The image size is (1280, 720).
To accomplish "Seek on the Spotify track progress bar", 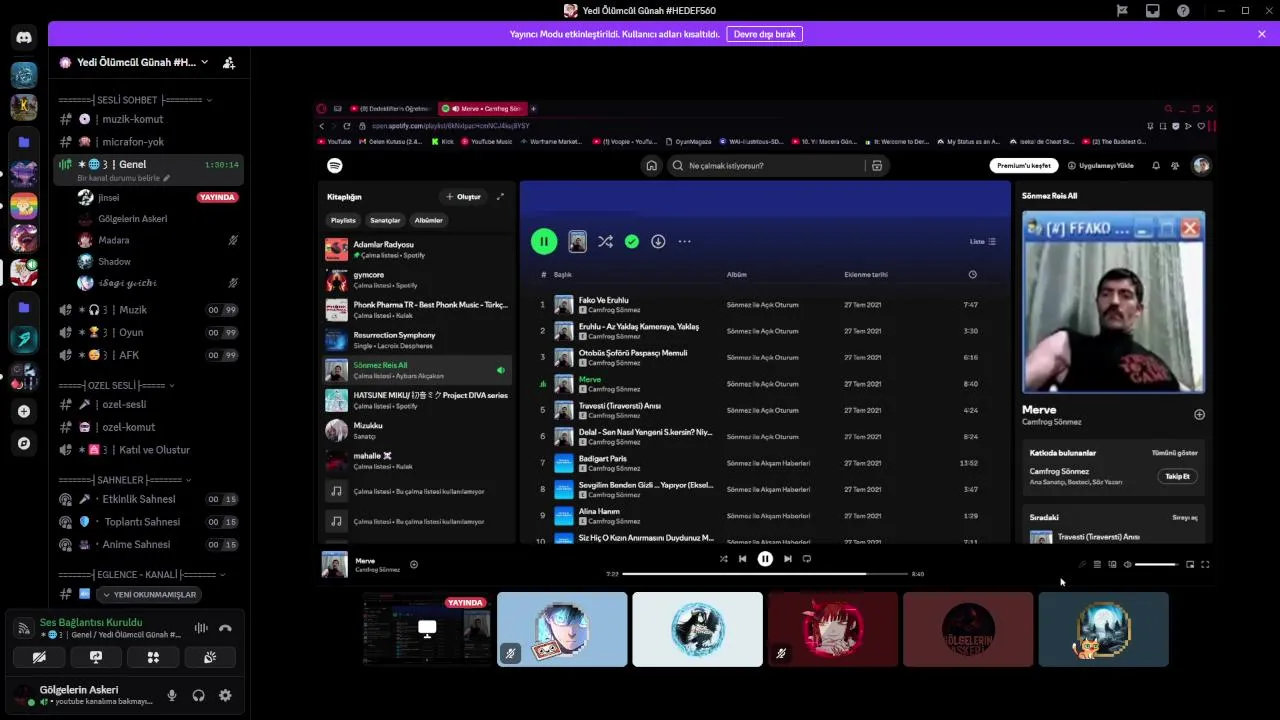I will coord(765,574).
